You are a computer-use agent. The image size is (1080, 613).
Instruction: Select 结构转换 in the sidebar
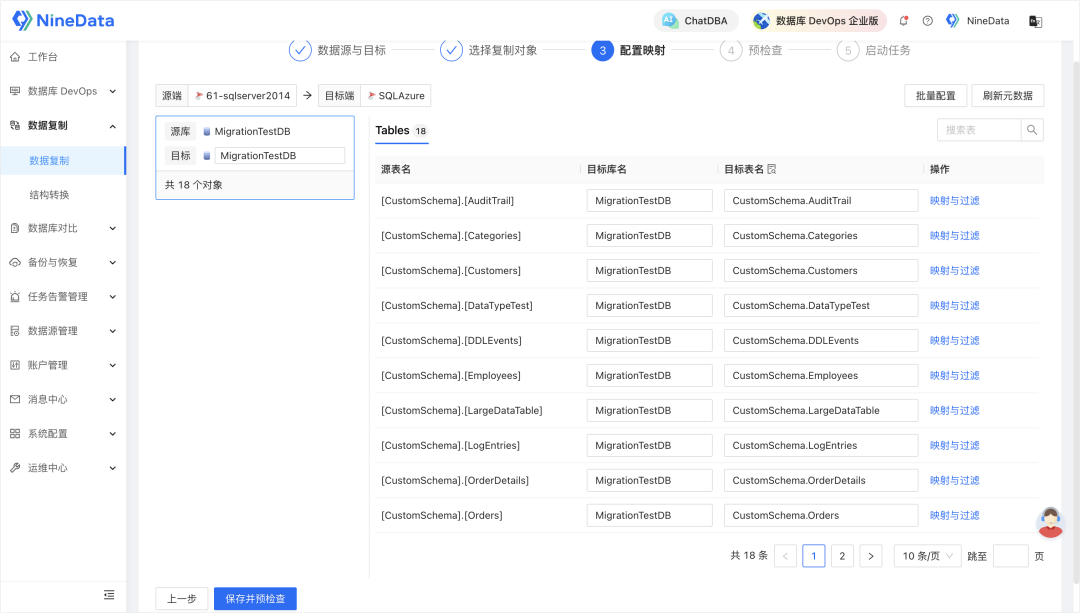tap(50, 194)
